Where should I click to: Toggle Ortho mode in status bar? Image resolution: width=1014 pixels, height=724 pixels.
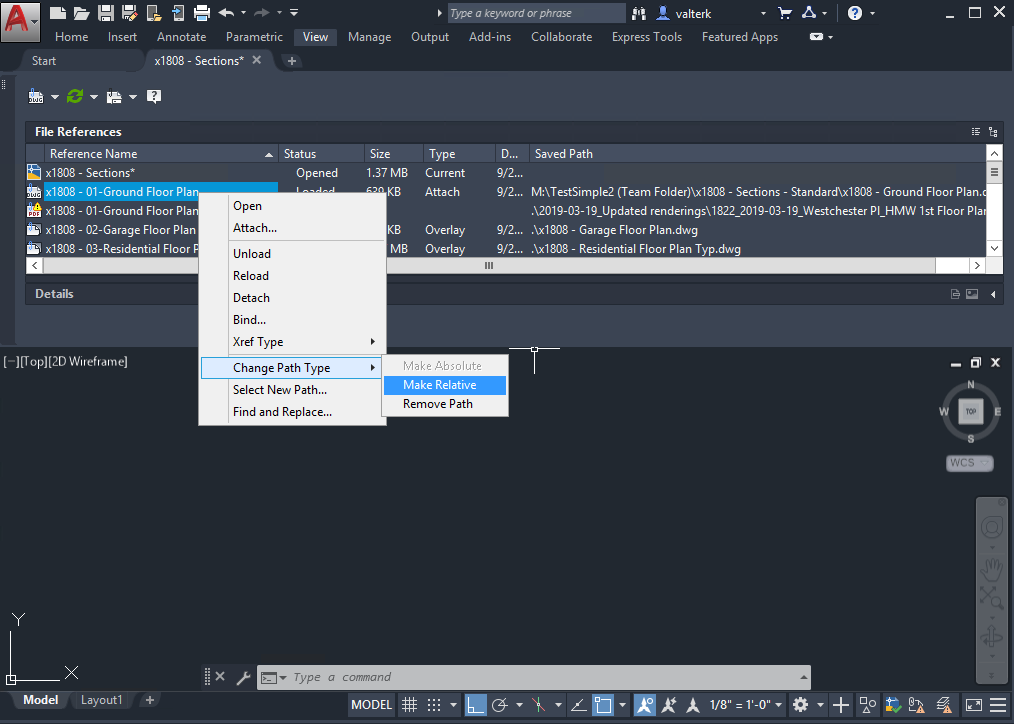475,705
